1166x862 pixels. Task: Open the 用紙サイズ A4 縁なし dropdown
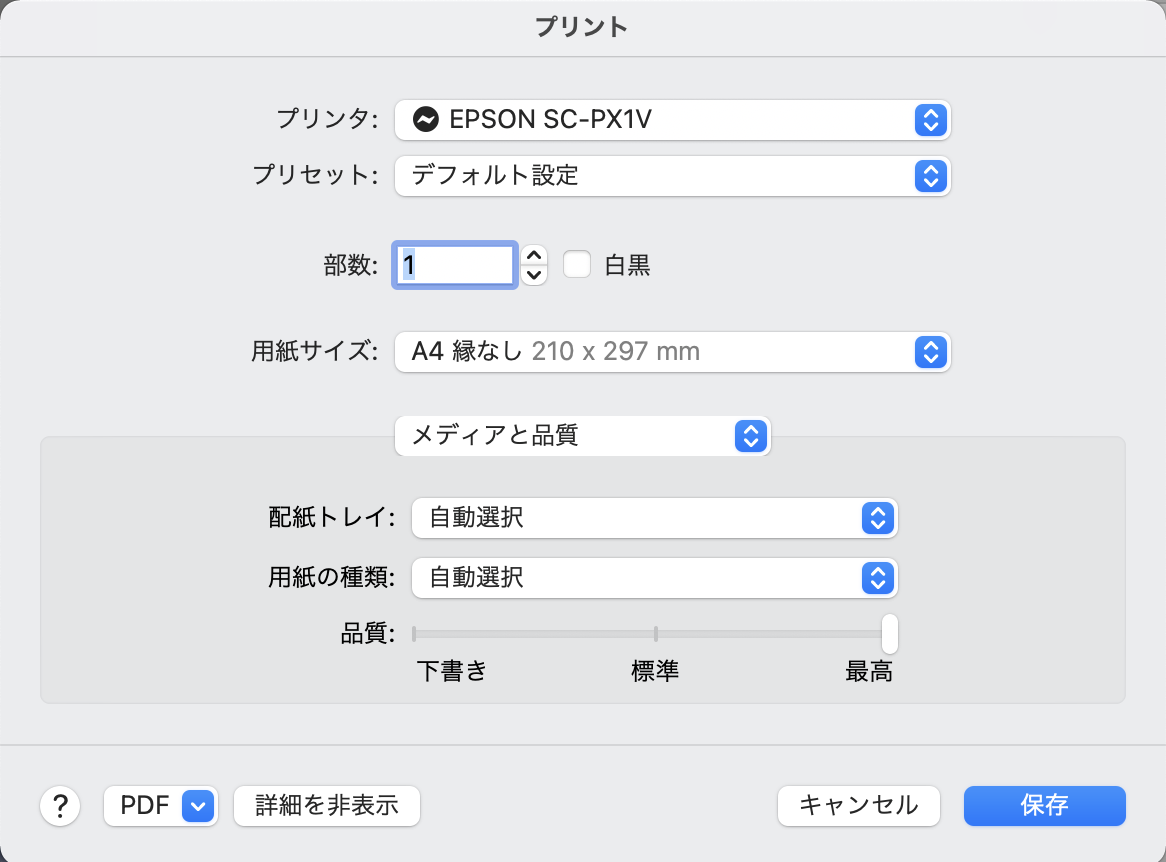coord(672,351)
